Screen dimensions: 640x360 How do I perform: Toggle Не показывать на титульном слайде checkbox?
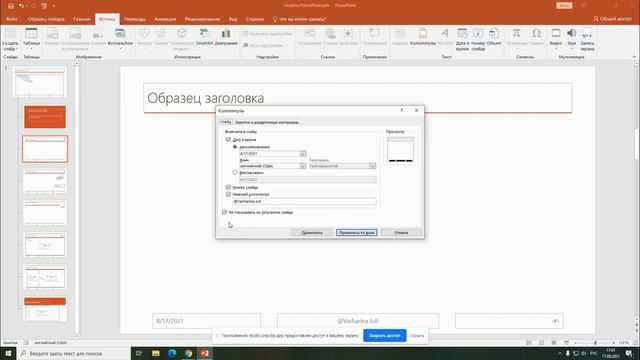coord(224,212)
